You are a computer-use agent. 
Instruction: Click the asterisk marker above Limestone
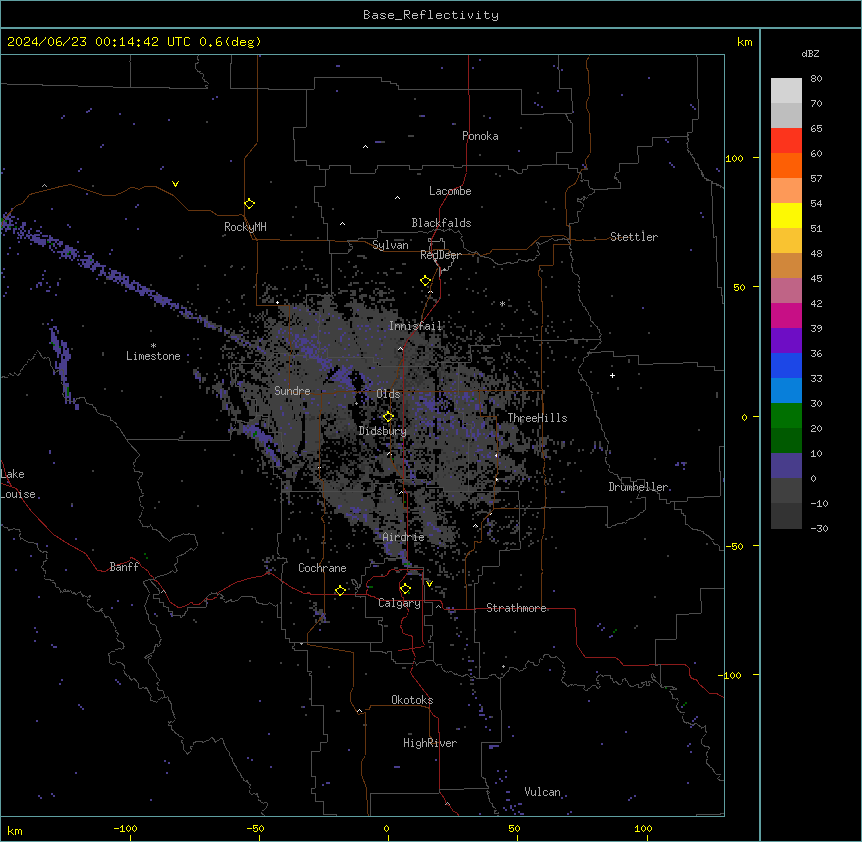(x=153, y=346)
